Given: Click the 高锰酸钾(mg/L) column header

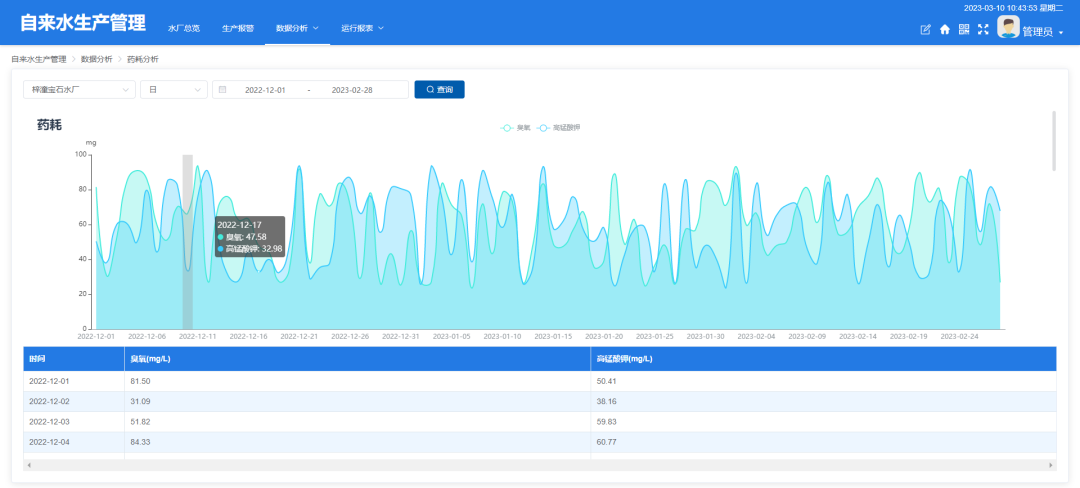Looking at the screenshot, I should [823, 359].
